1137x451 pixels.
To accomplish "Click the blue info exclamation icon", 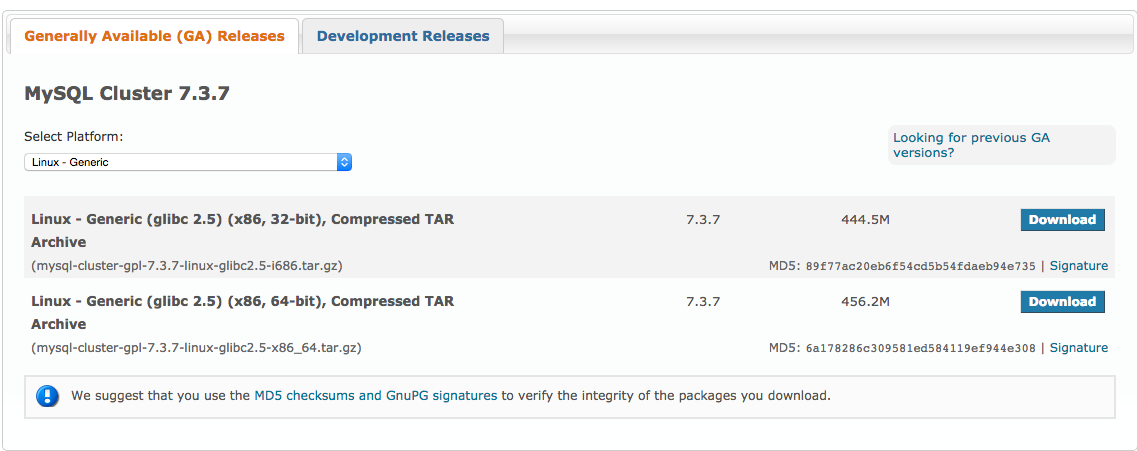I will (48, 396).
